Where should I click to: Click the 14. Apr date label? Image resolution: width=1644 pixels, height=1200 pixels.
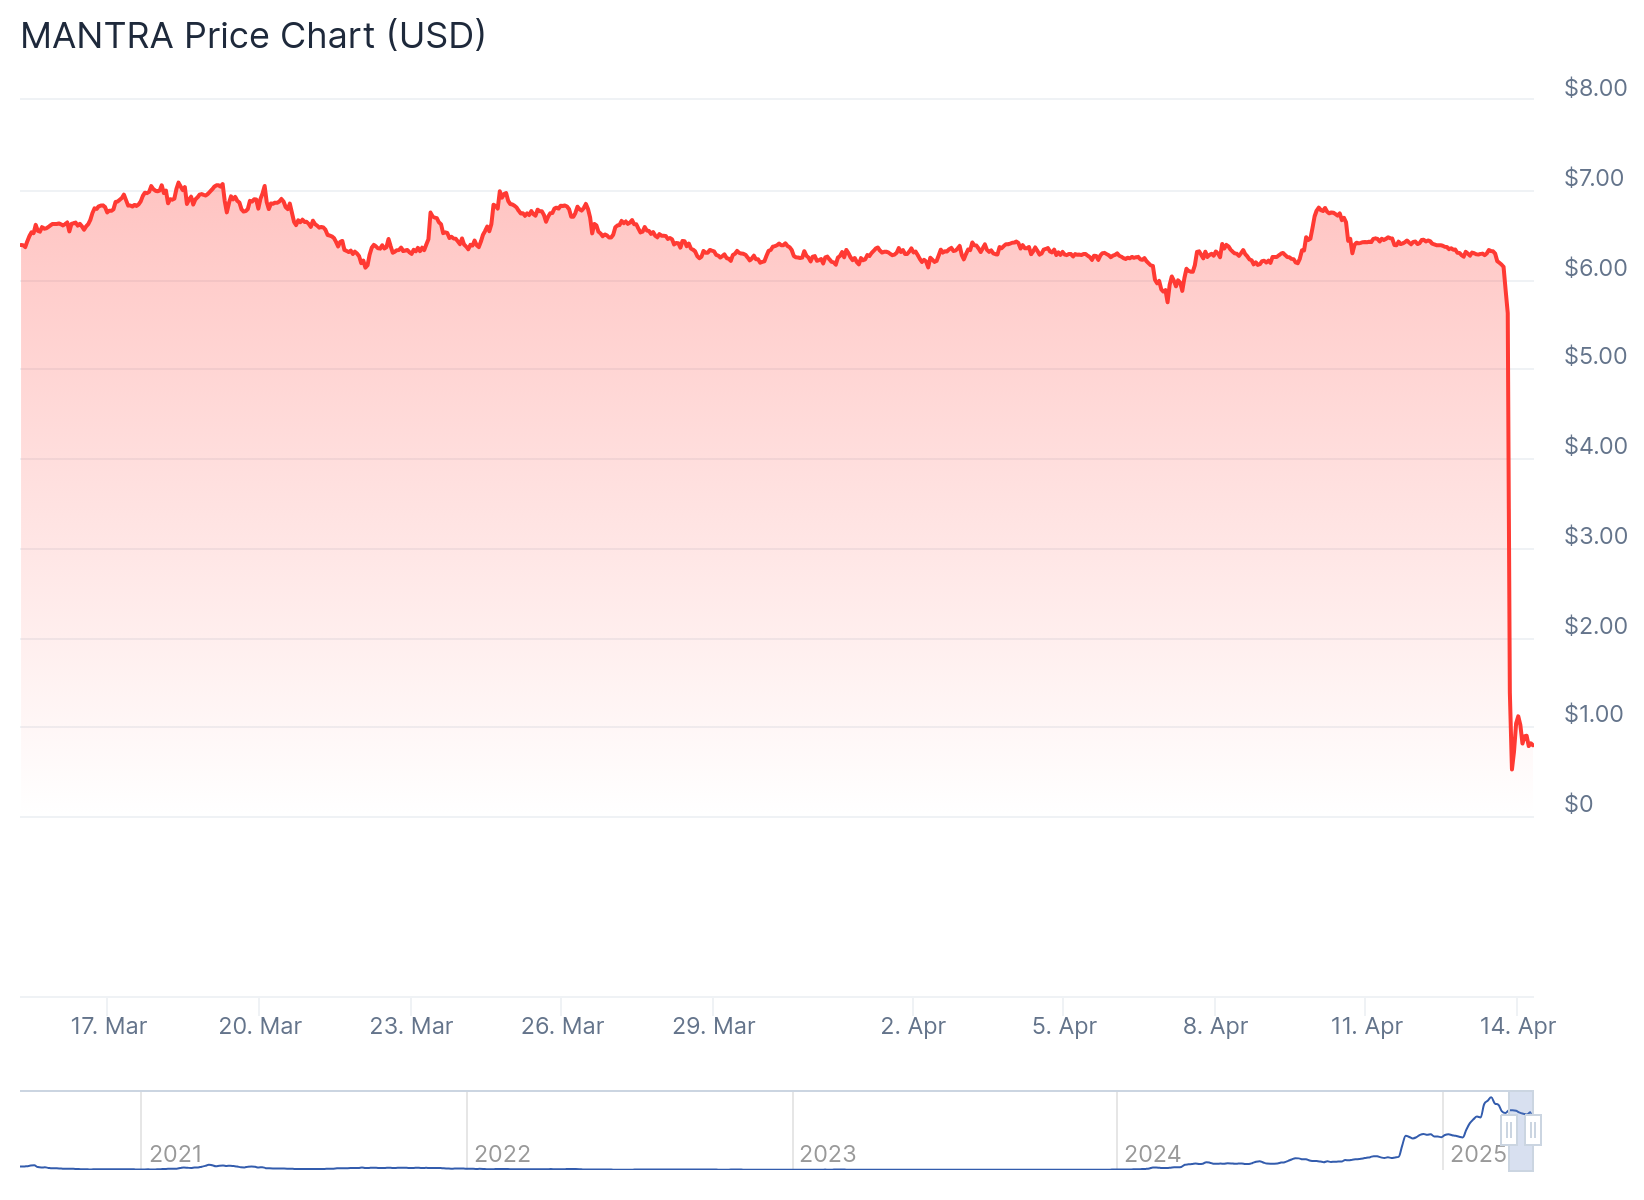pos(1517,1026)
